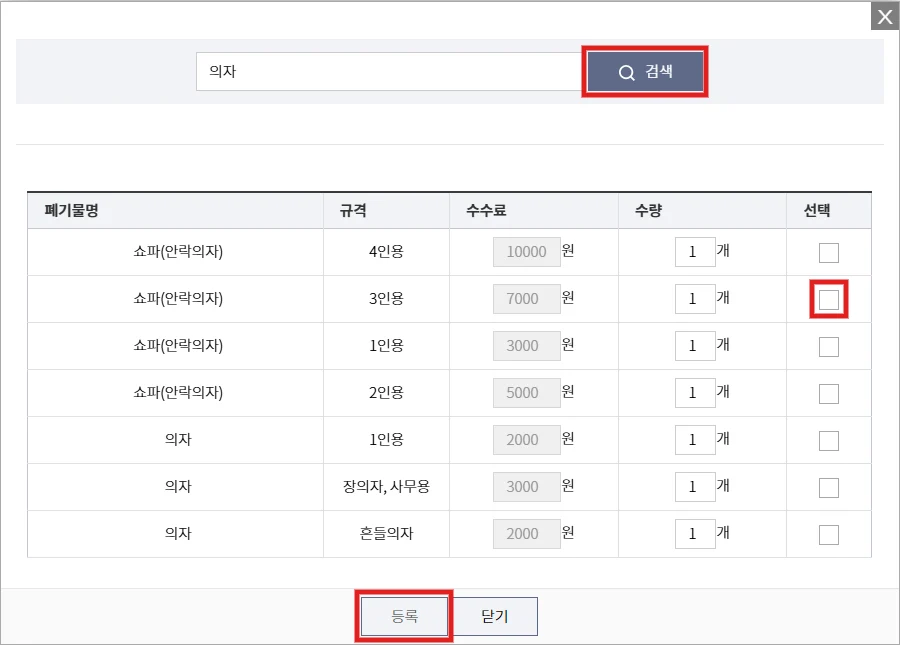Click 의자 name in 흔들의자 row
Screen dimensions: 900x645
[x=178, y=534]
